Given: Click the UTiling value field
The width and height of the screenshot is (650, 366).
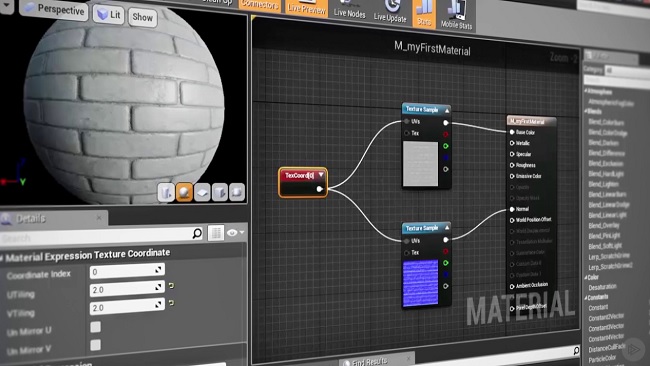Looking at the screenshot, I should point(127,289).
